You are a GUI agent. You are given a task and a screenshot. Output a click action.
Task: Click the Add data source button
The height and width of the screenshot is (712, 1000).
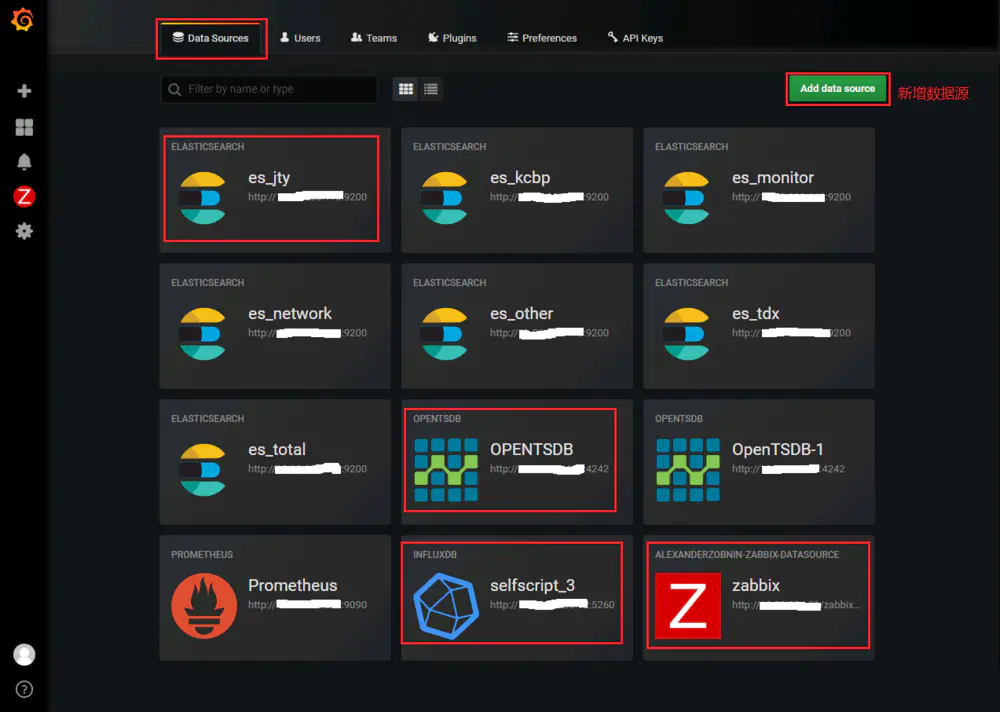pyautogui.click(x=837, y=89)
